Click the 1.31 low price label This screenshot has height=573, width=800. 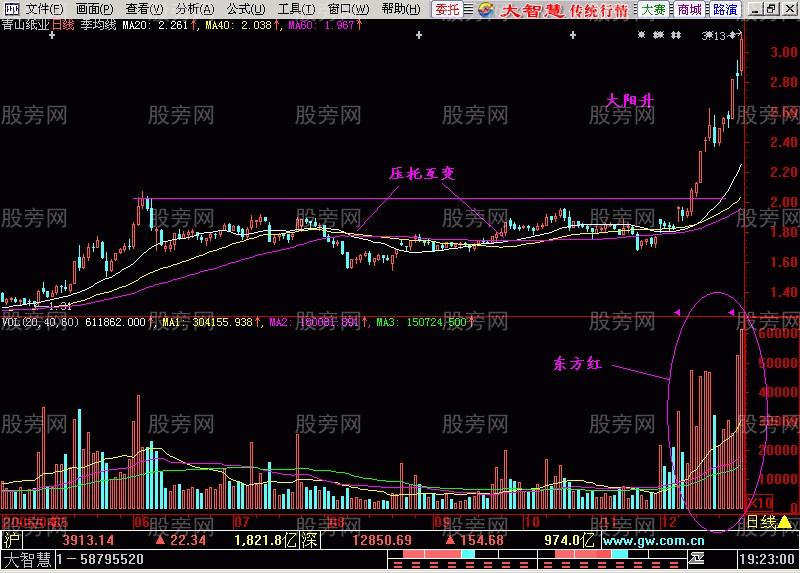60,306
